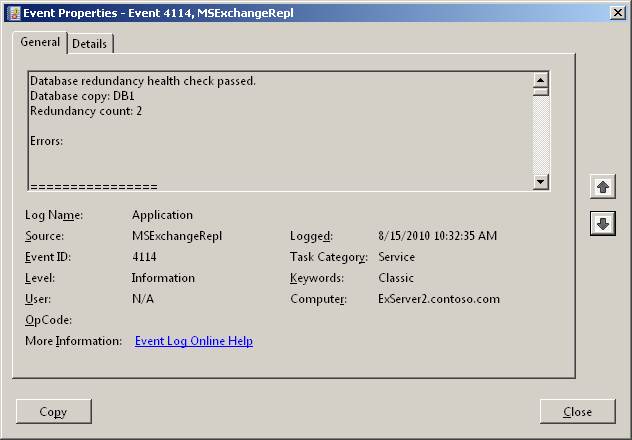Click the Event ID value 4114

tap(144, 257)
